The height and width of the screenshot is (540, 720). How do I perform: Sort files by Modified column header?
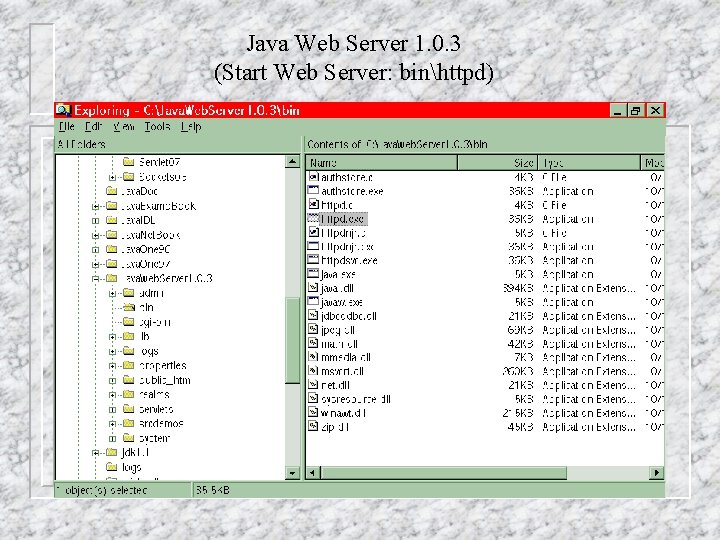point(652,163)
